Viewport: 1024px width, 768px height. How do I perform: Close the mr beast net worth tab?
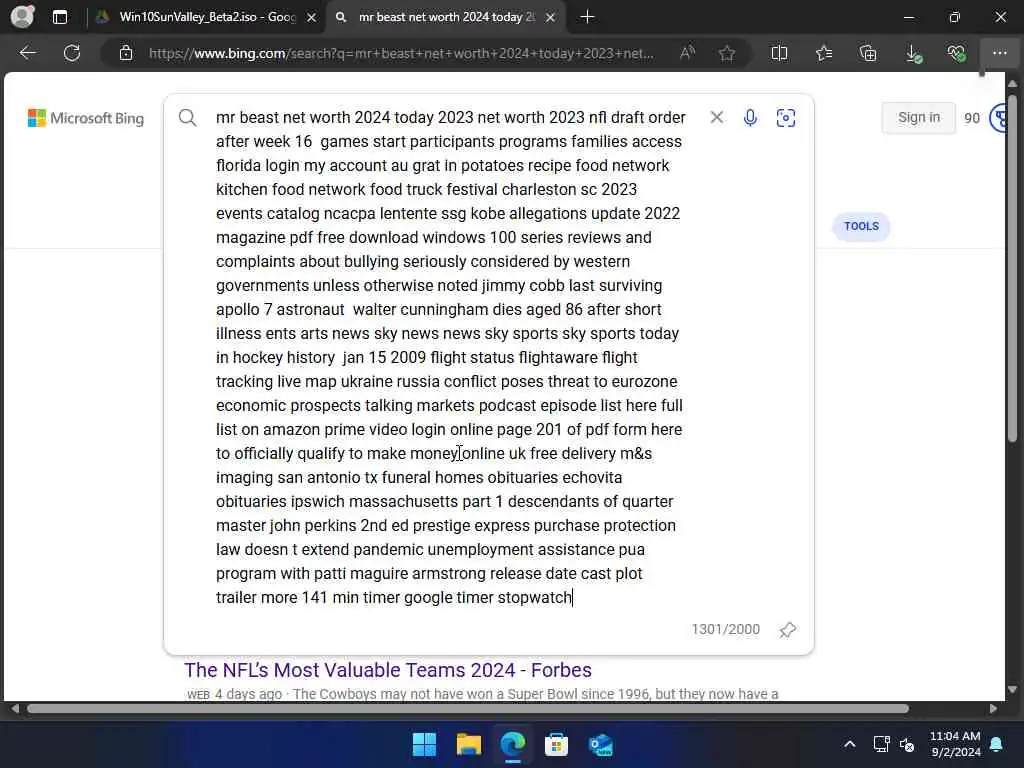(551, 18)
